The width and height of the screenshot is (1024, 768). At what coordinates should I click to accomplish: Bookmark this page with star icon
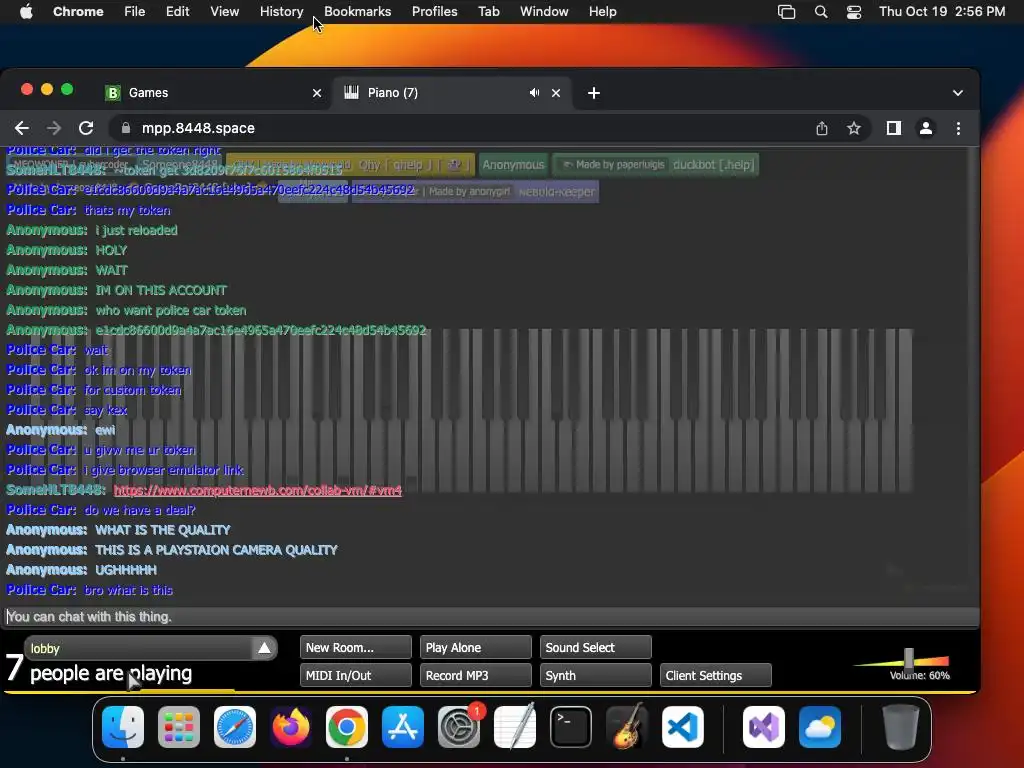click(x=854, y=128)
